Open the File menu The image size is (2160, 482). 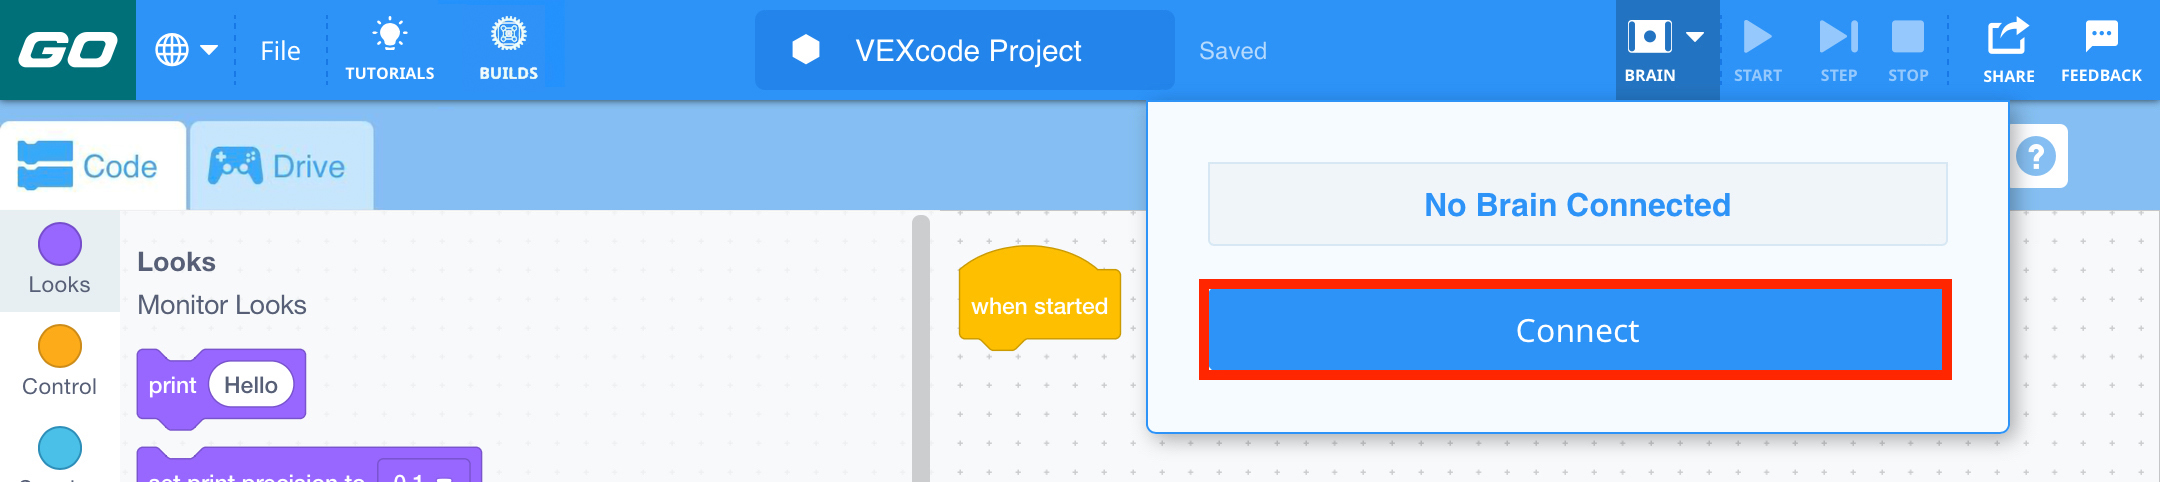(280, 51)
